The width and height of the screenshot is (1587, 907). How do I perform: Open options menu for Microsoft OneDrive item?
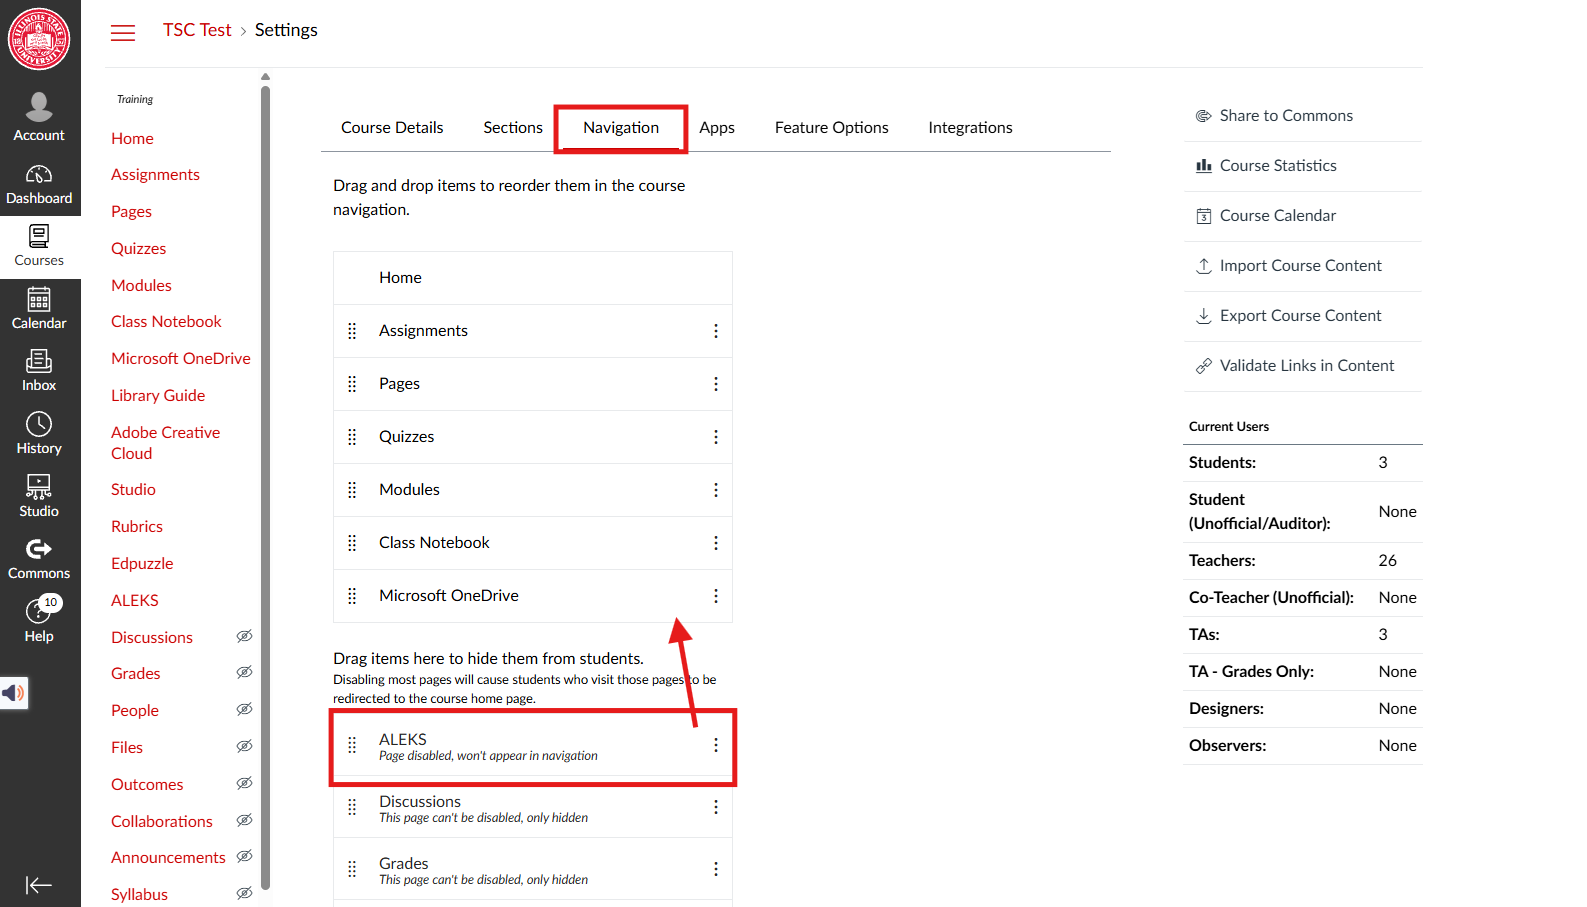click(715, 596)
